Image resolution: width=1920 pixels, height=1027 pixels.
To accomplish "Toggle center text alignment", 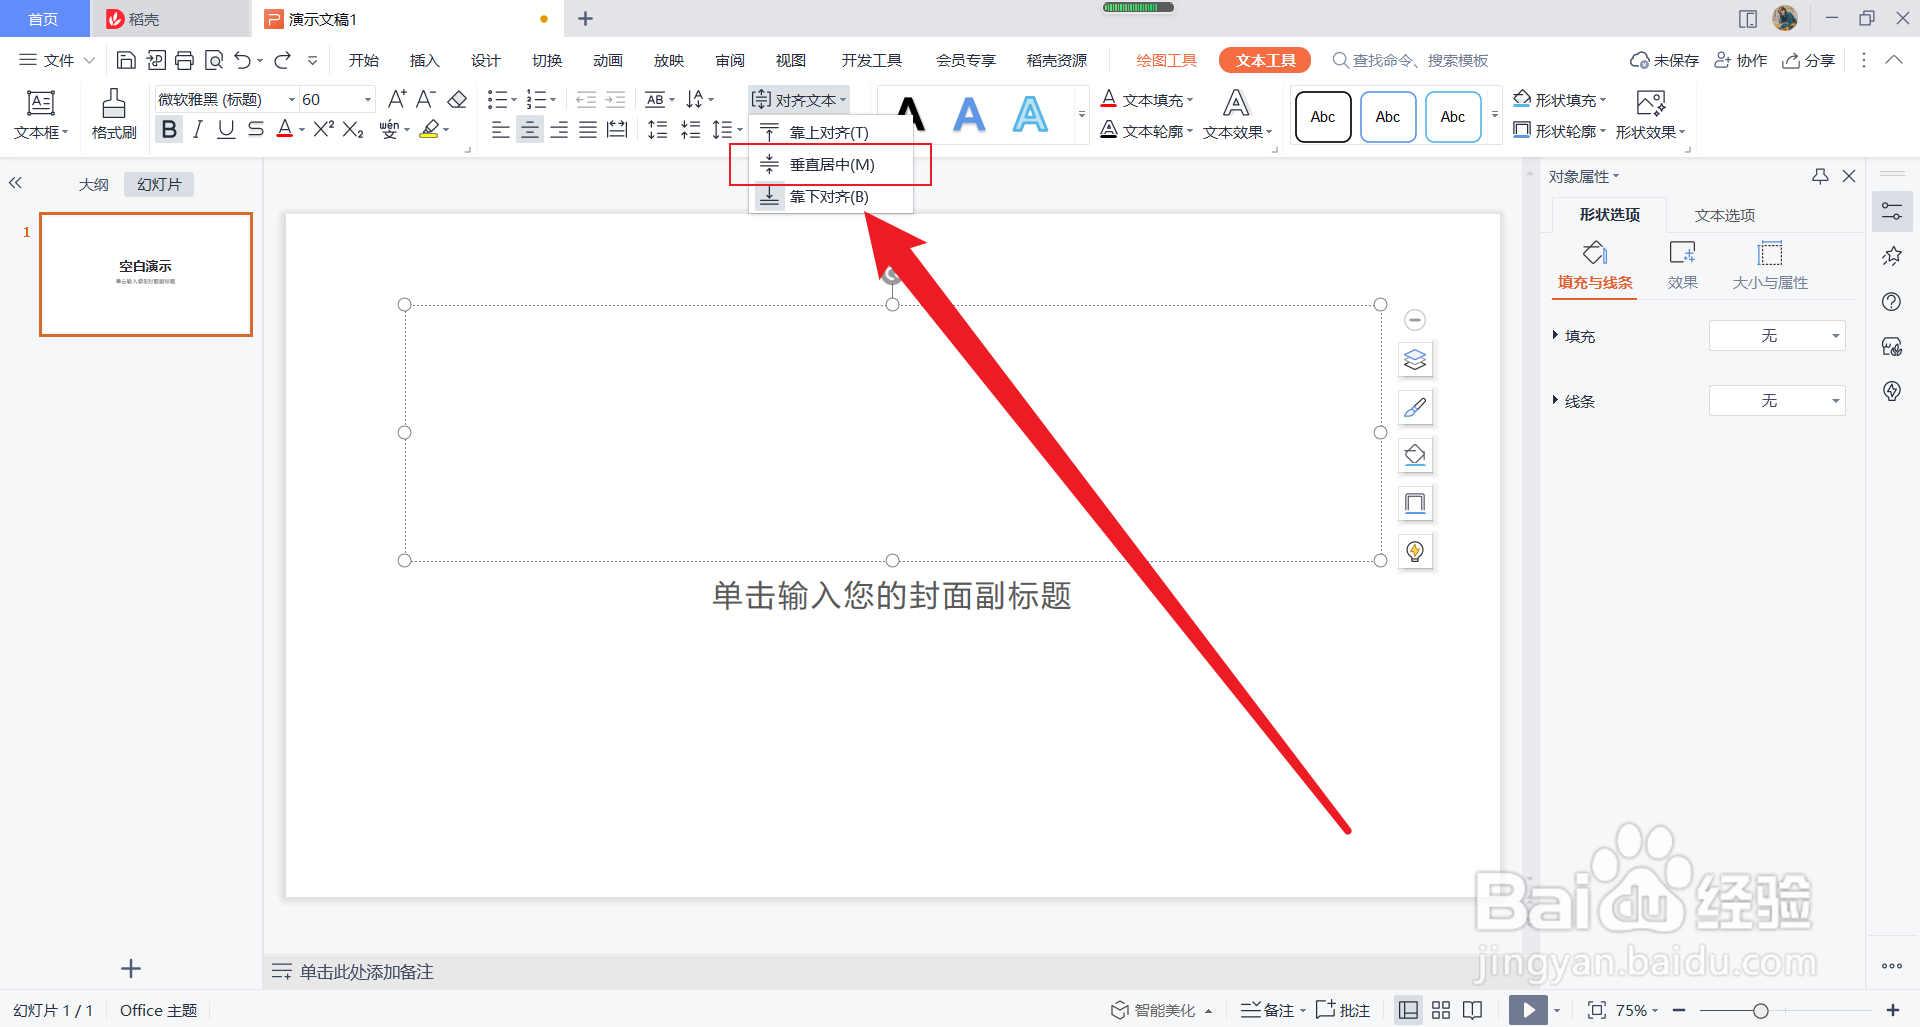I will point(529,129).
